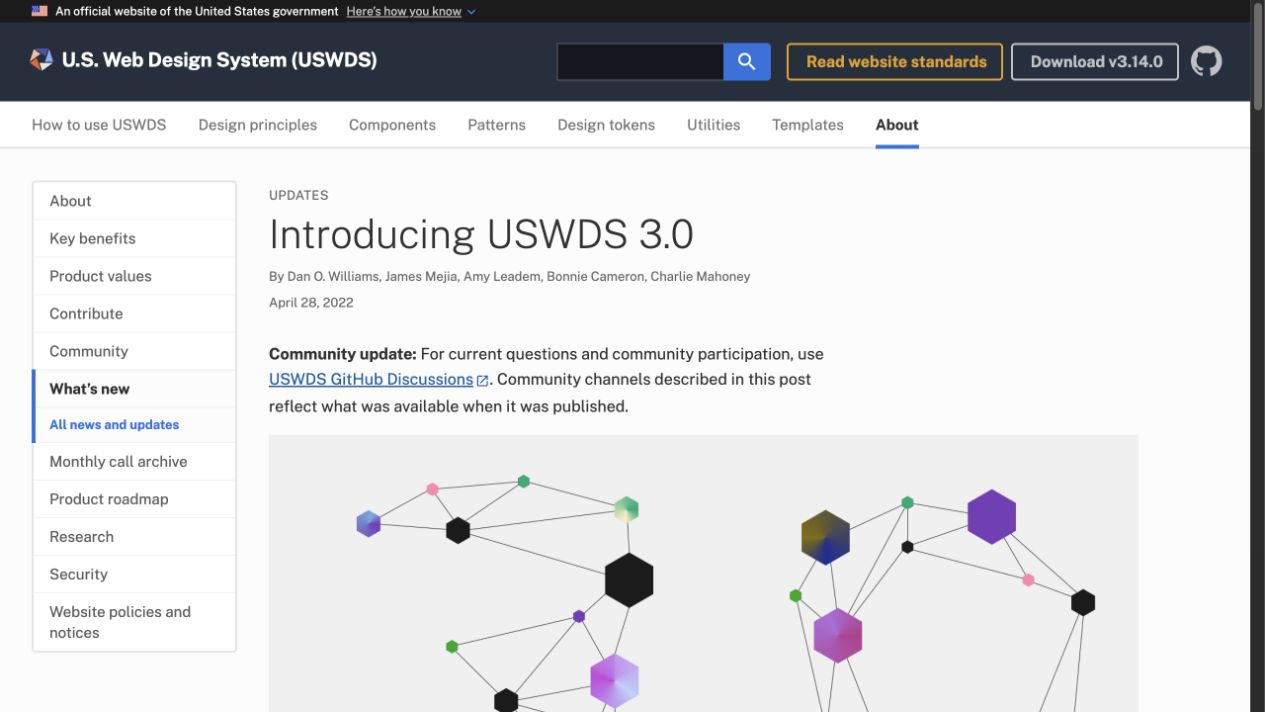Open Contribute sidebar link
The height and width of the screenshot is (712, 1265).
tap(134, 313)
